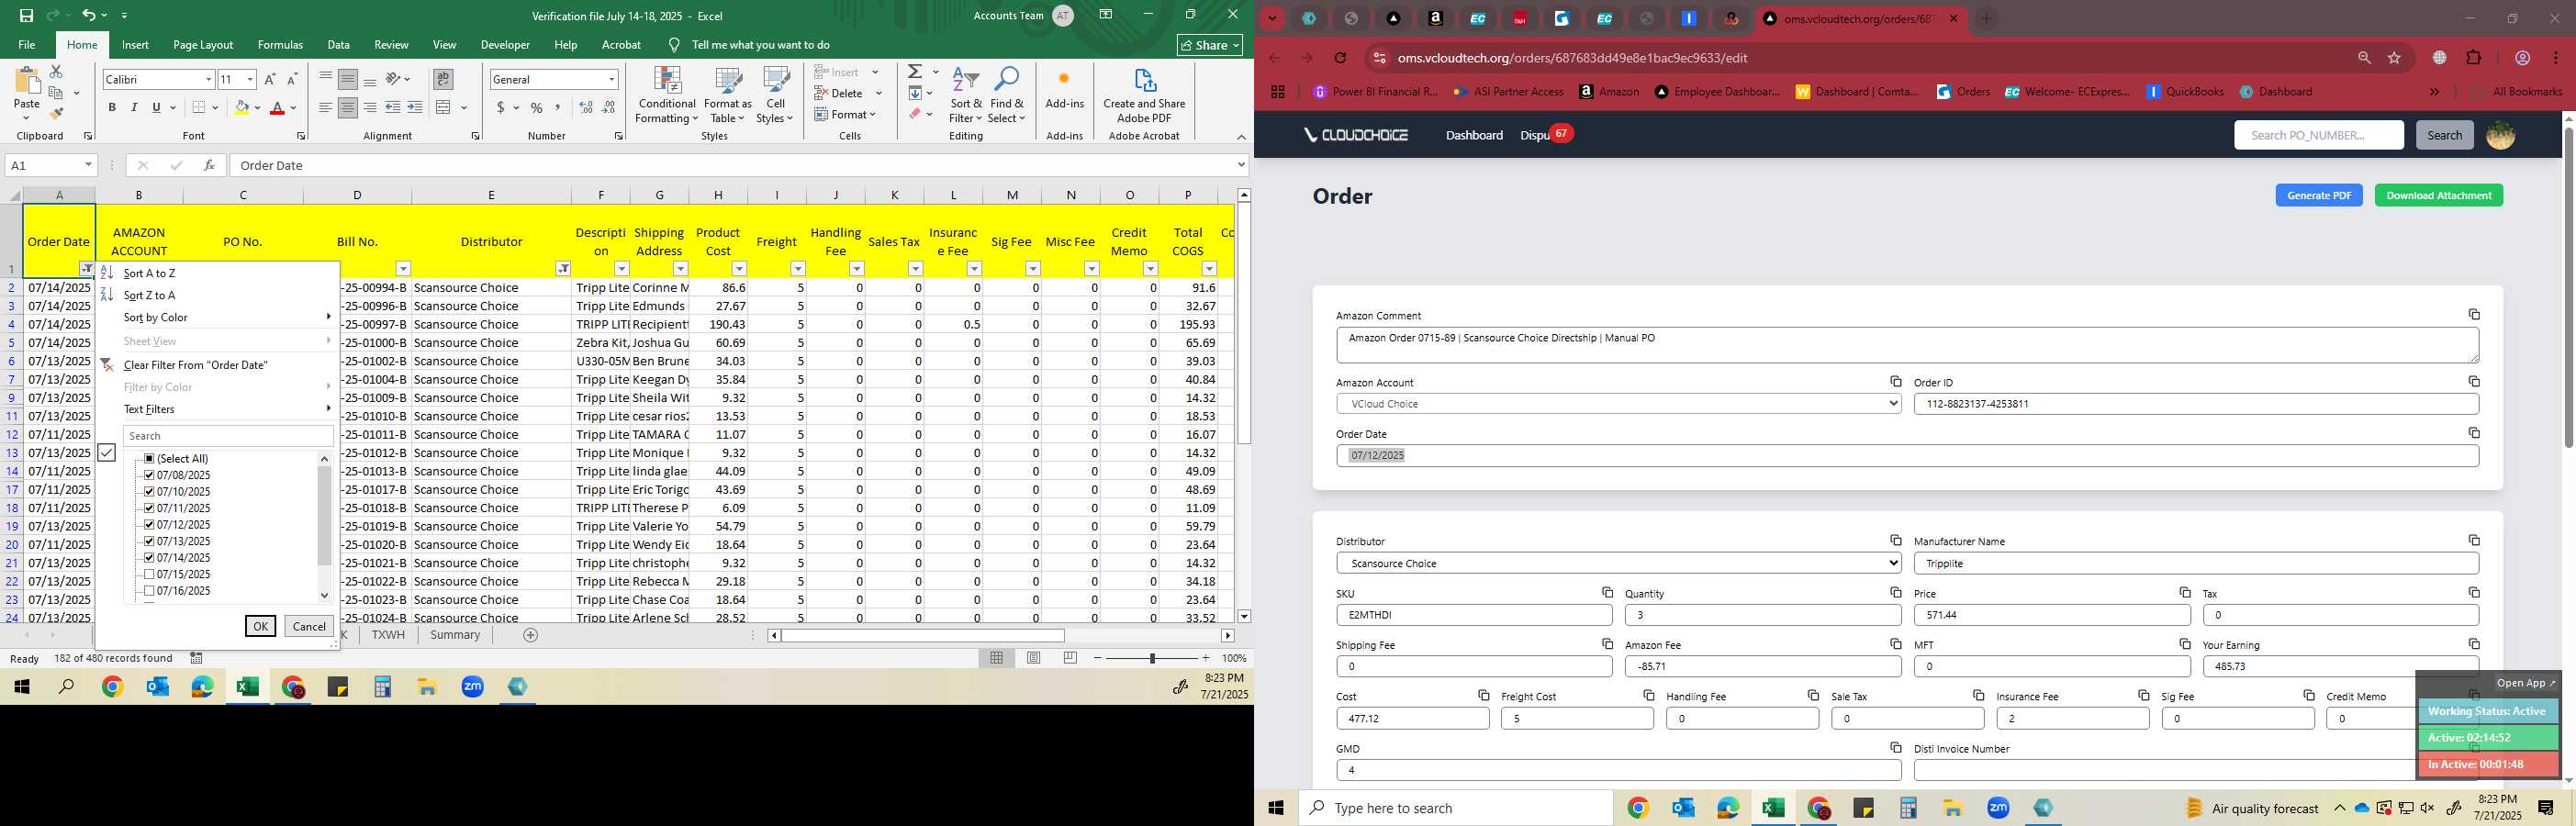This screenshot has height=826, width=2576.
Task: Open Conditional Formatting in Styles group
Action: [x=667, y=95]
